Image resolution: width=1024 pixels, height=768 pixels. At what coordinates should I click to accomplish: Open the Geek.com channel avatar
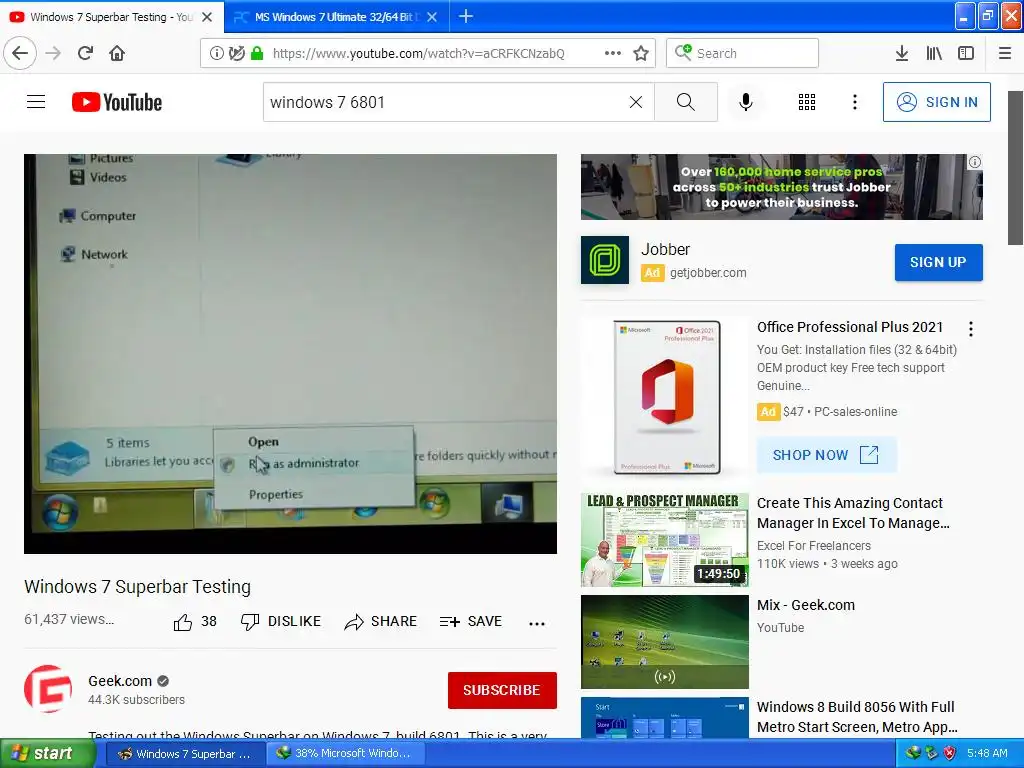click(x=48, y=689)
